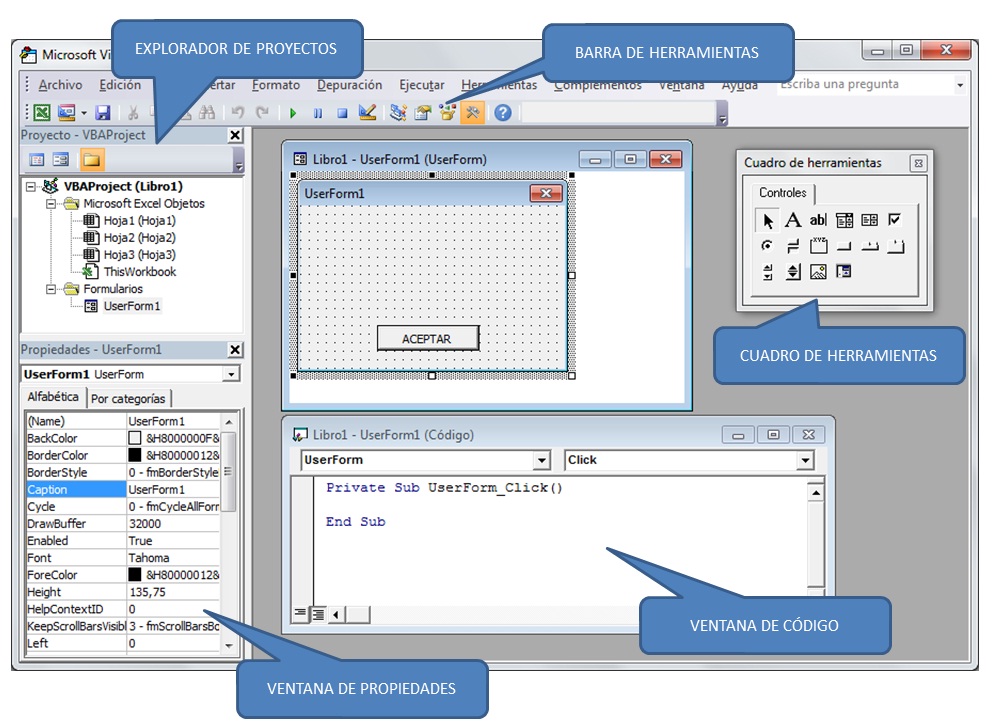Open the UserForm1 object dropdown in Properties
Viewport: 993px width, 727px height.
(x=231, y=374)
